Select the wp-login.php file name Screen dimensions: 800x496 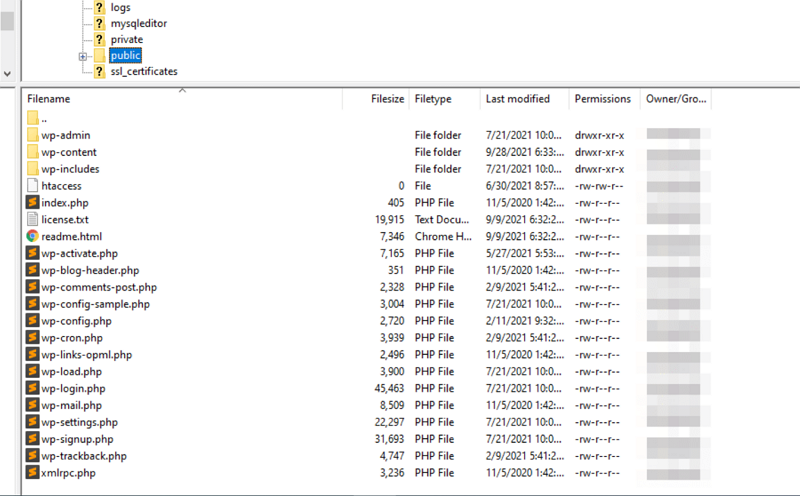pos(73,388)
